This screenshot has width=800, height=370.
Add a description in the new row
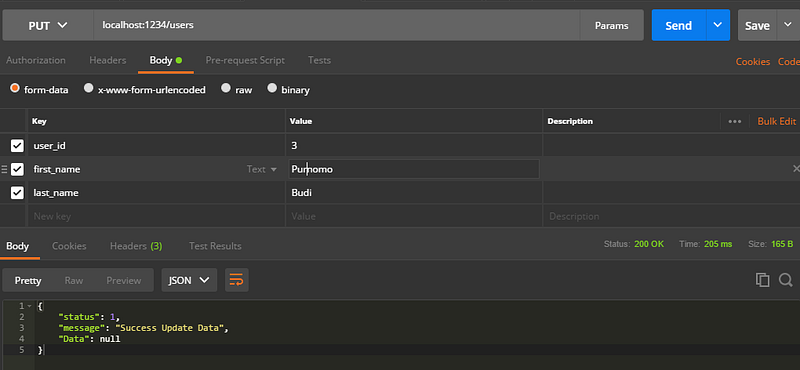tap(671, 216)
